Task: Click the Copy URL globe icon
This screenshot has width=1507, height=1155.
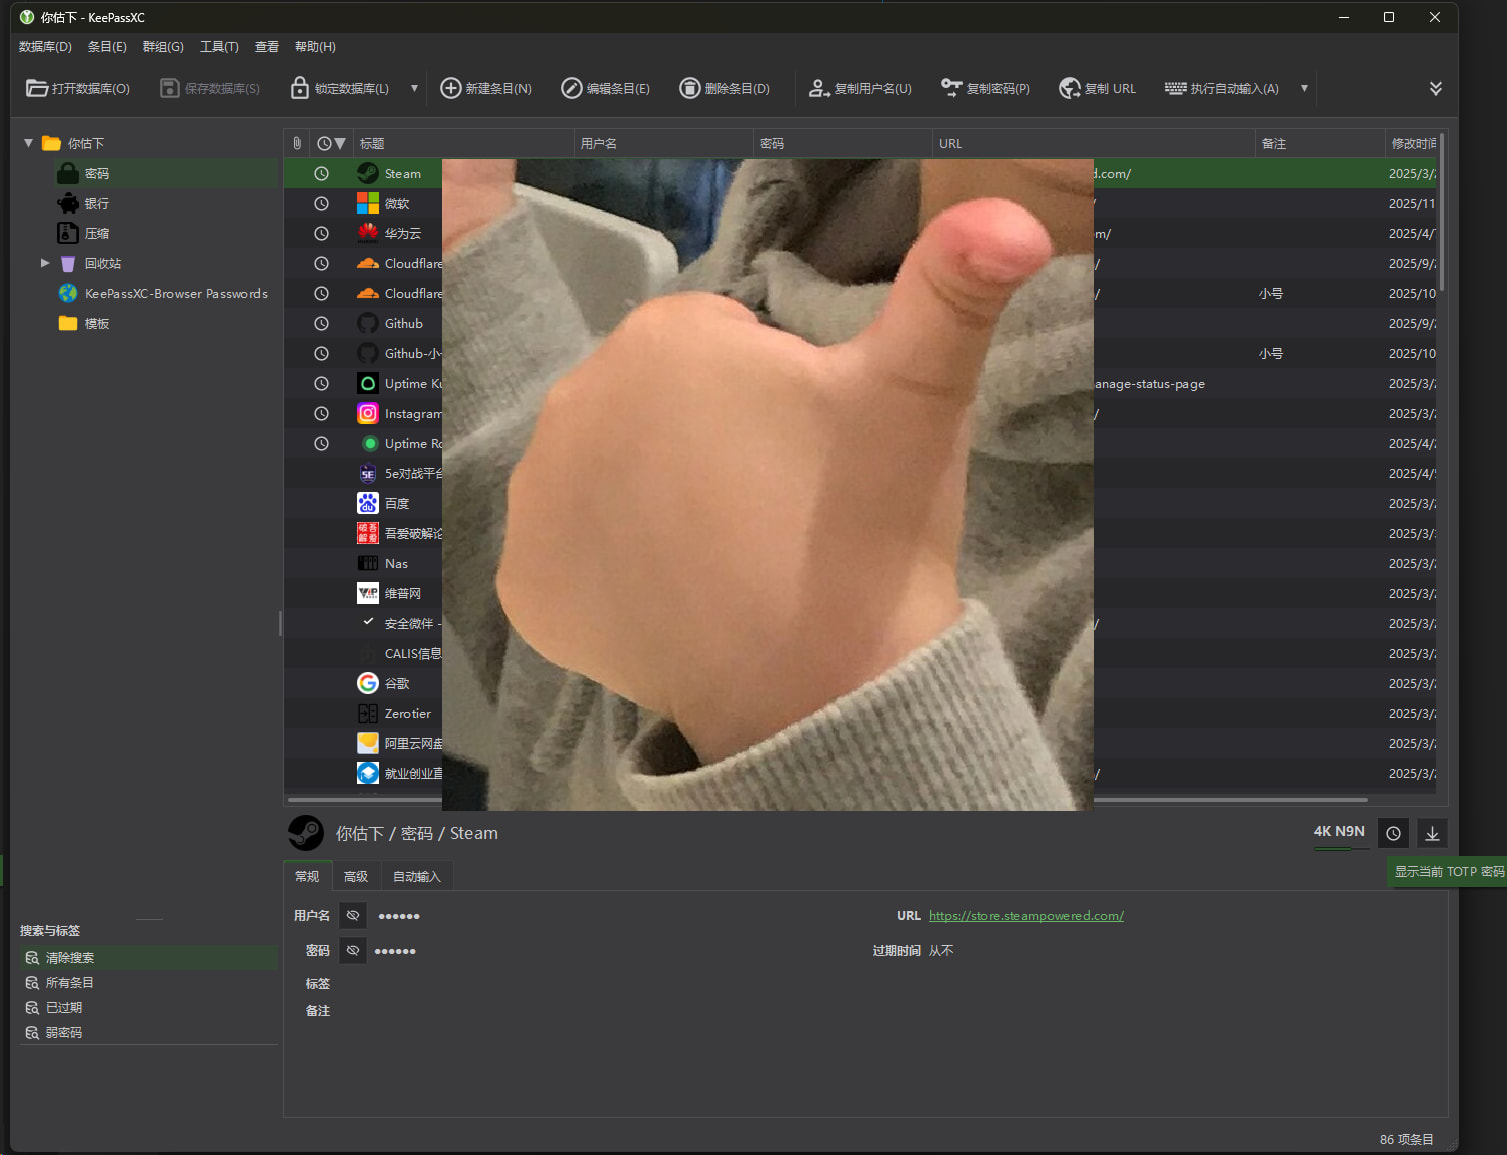Action: pos(1070,88)
